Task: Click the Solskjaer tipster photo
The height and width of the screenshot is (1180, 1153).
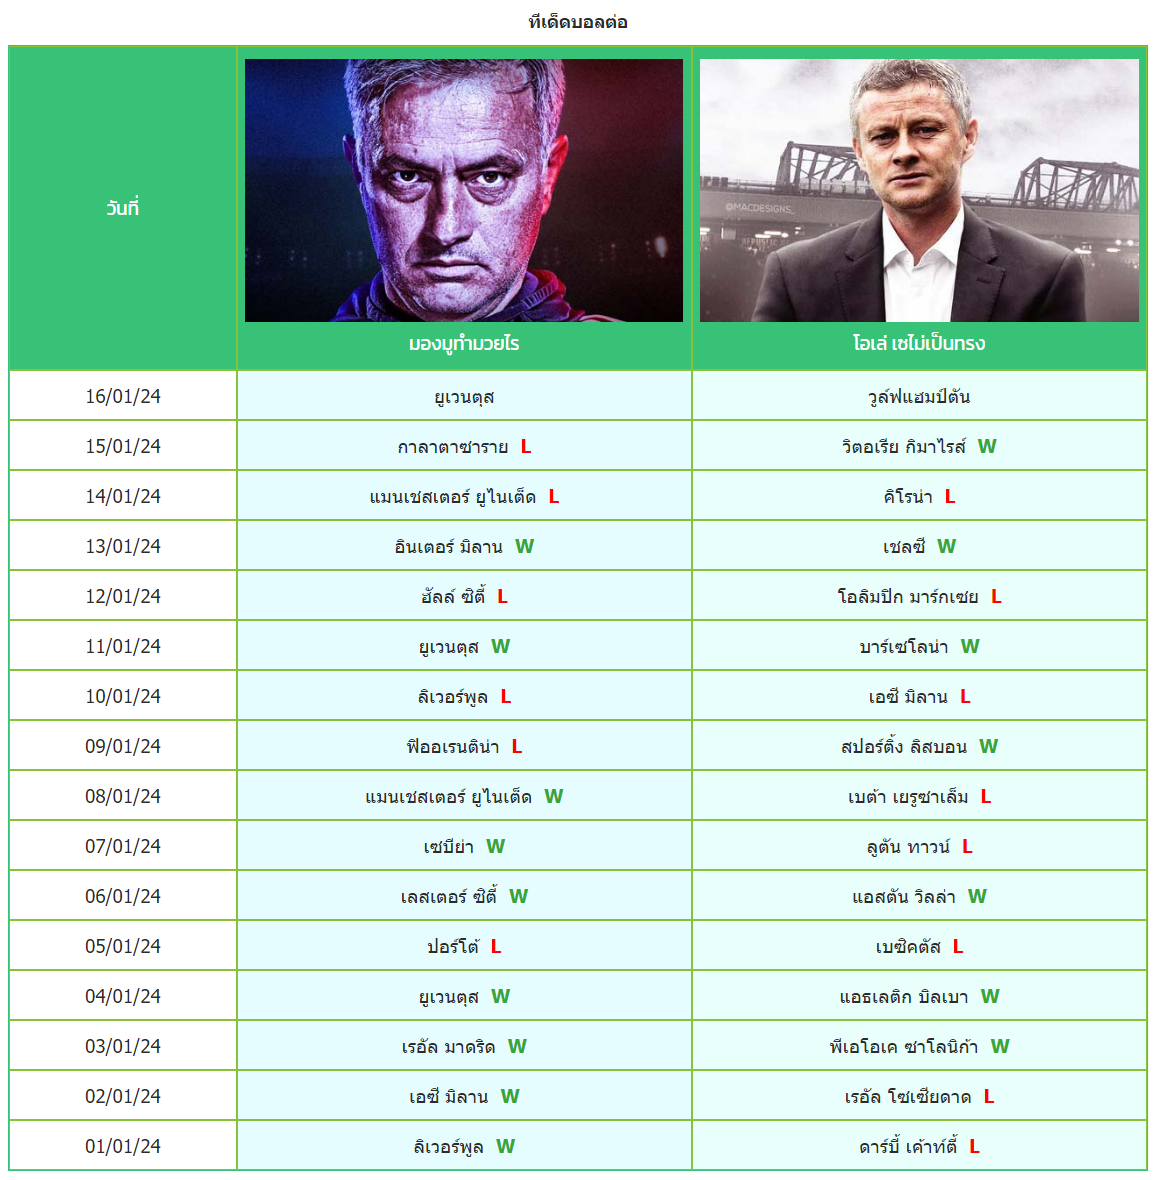Action: tap(919, 190)
